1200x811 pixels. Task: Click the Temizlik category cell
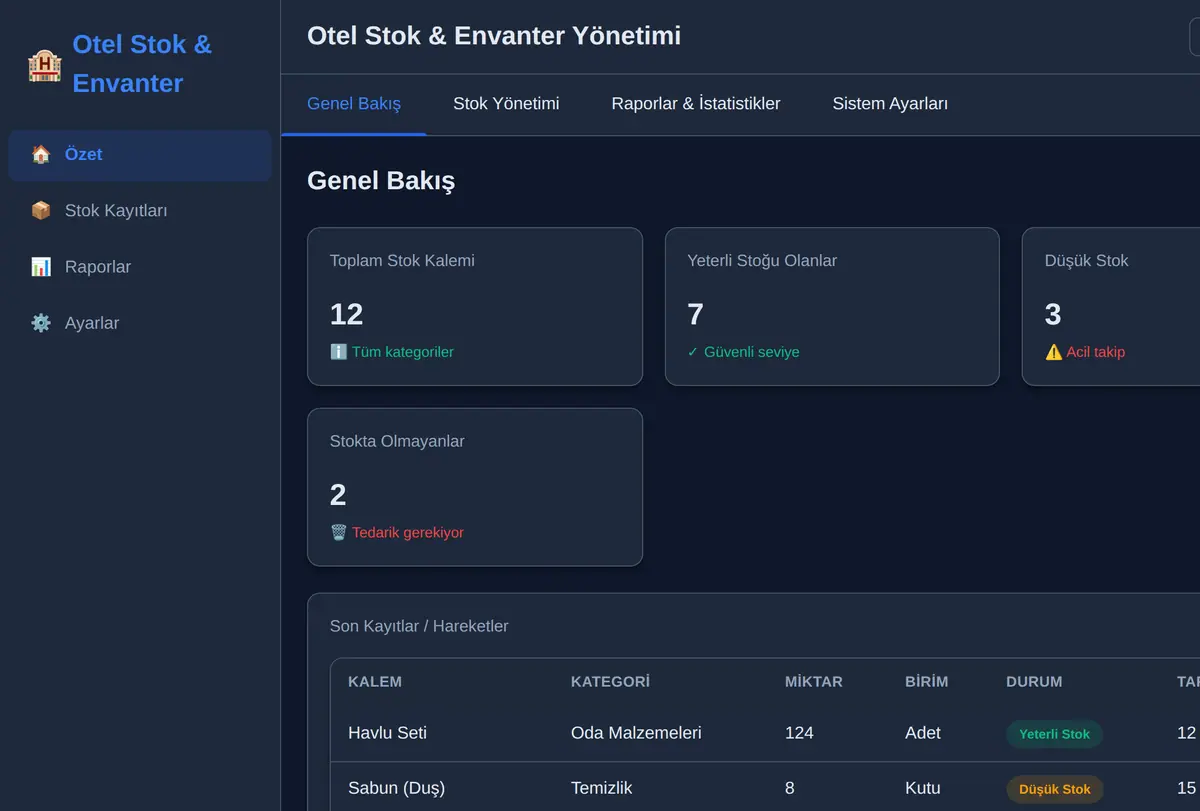602,788
